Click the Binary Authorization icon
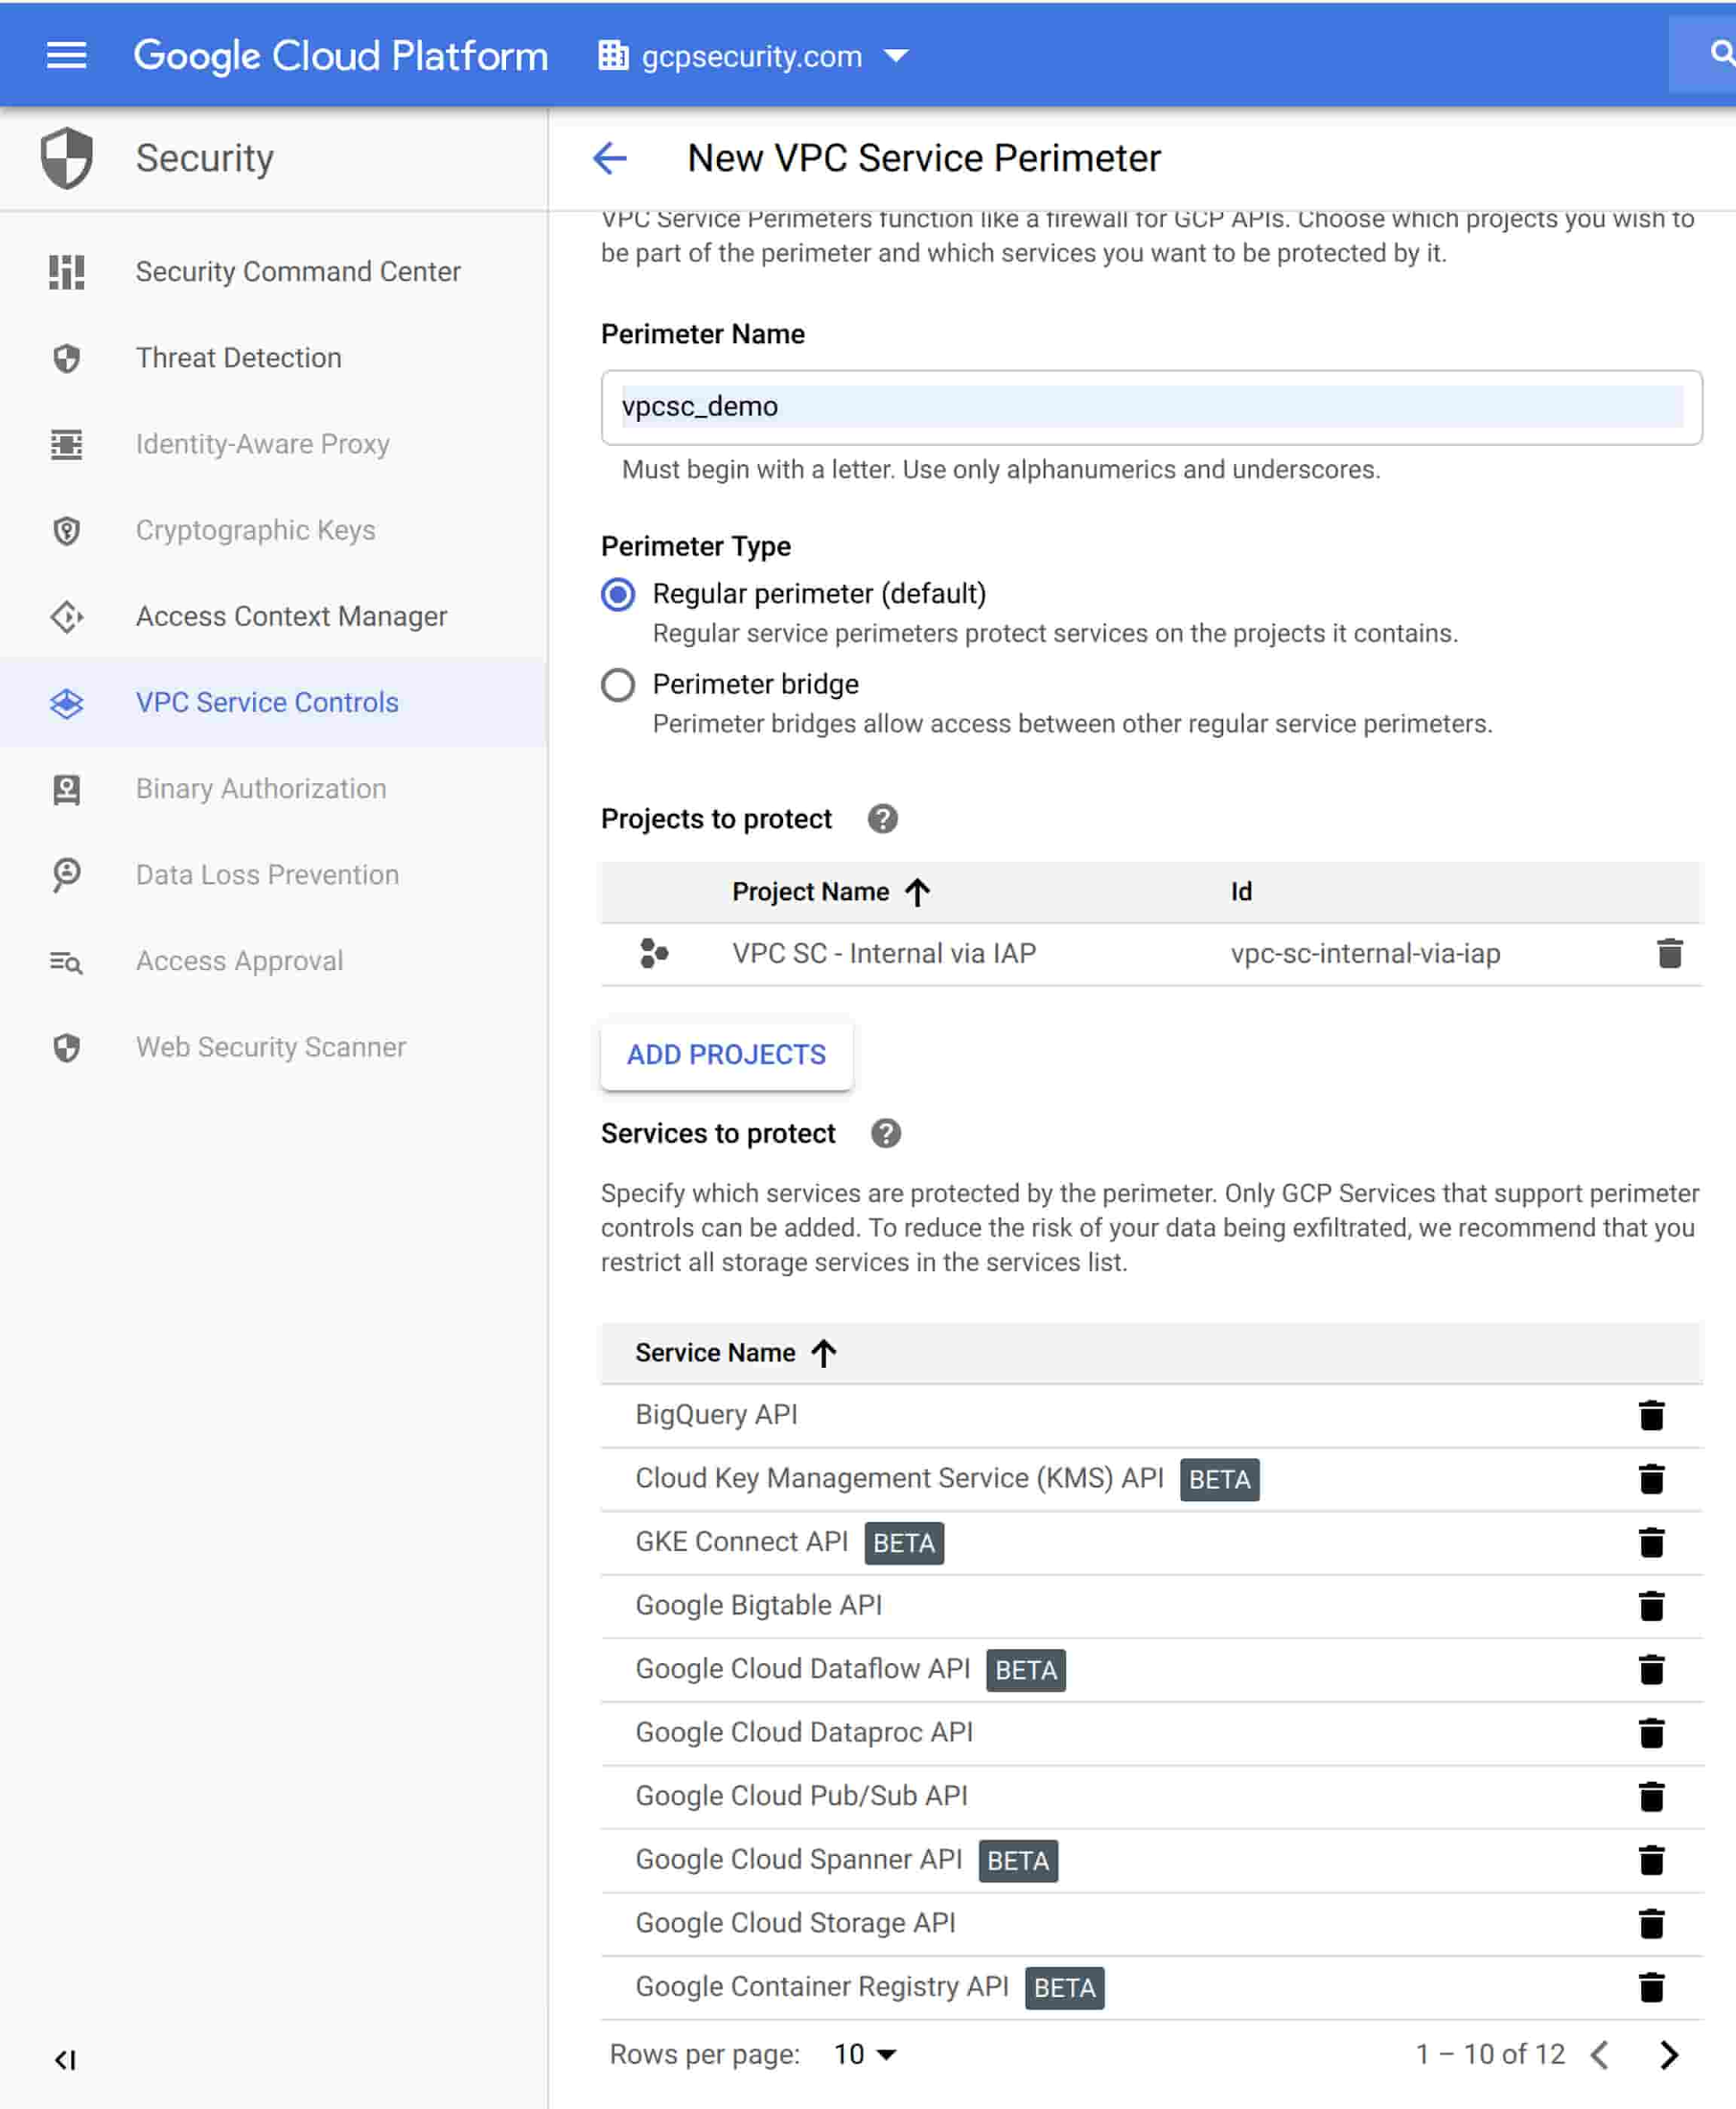 tap(67, 789)
